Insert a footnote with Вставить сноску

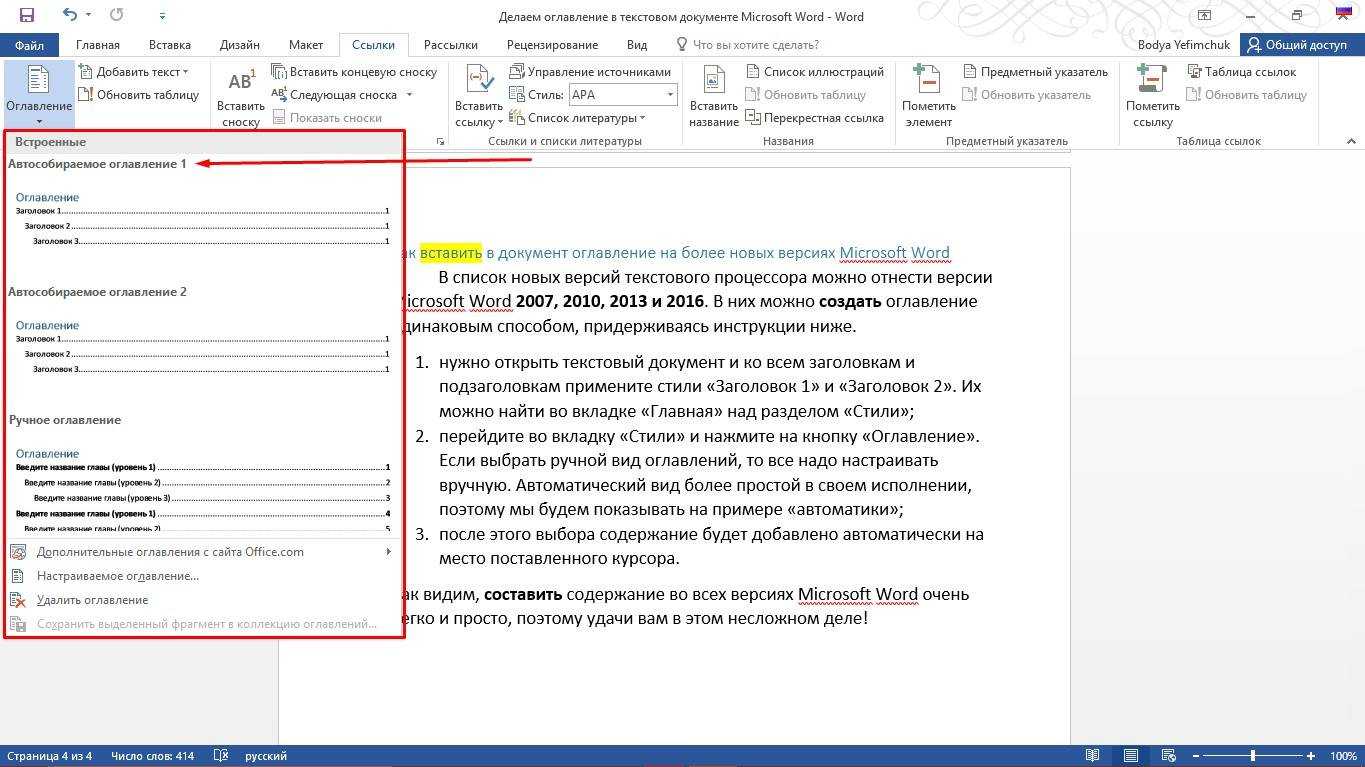241,98
